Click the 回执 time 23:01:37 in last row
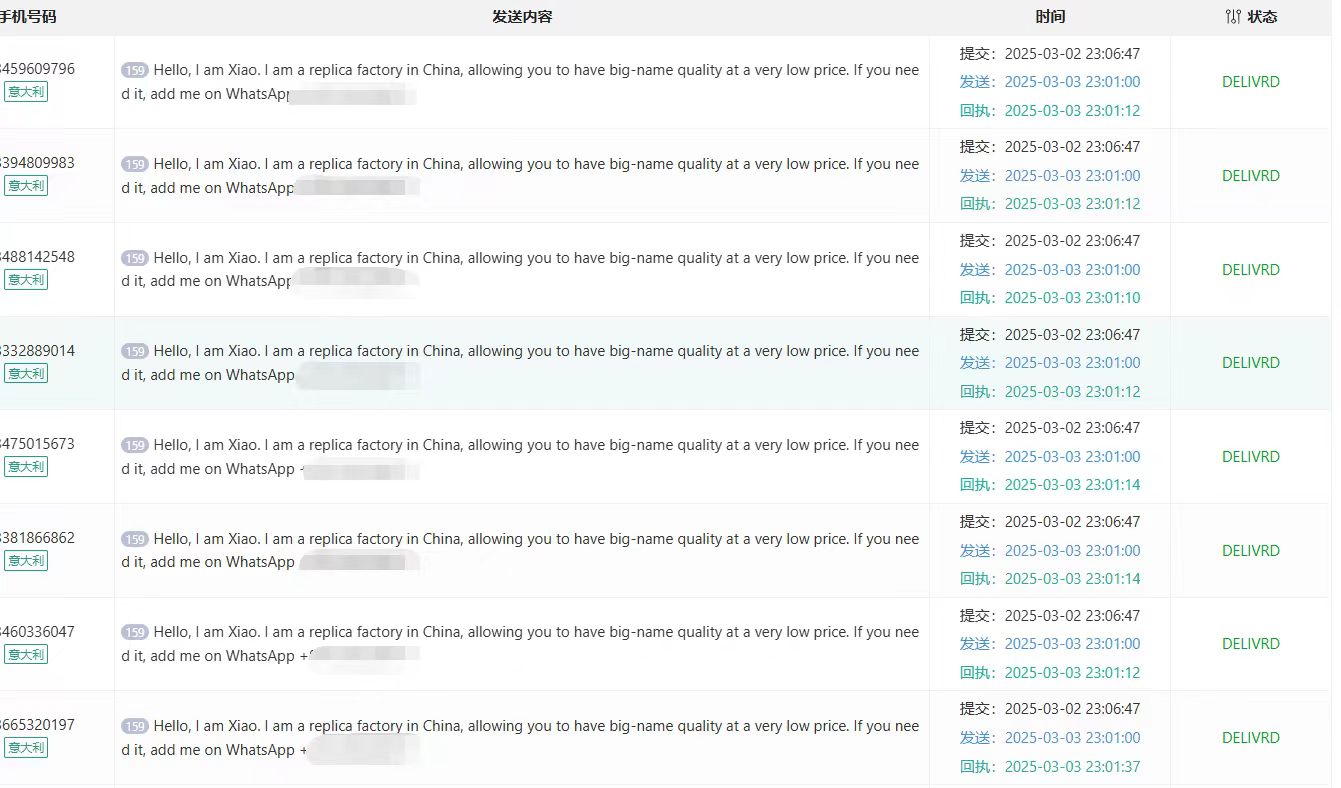1341x788 pixels. click(1072, 767)
